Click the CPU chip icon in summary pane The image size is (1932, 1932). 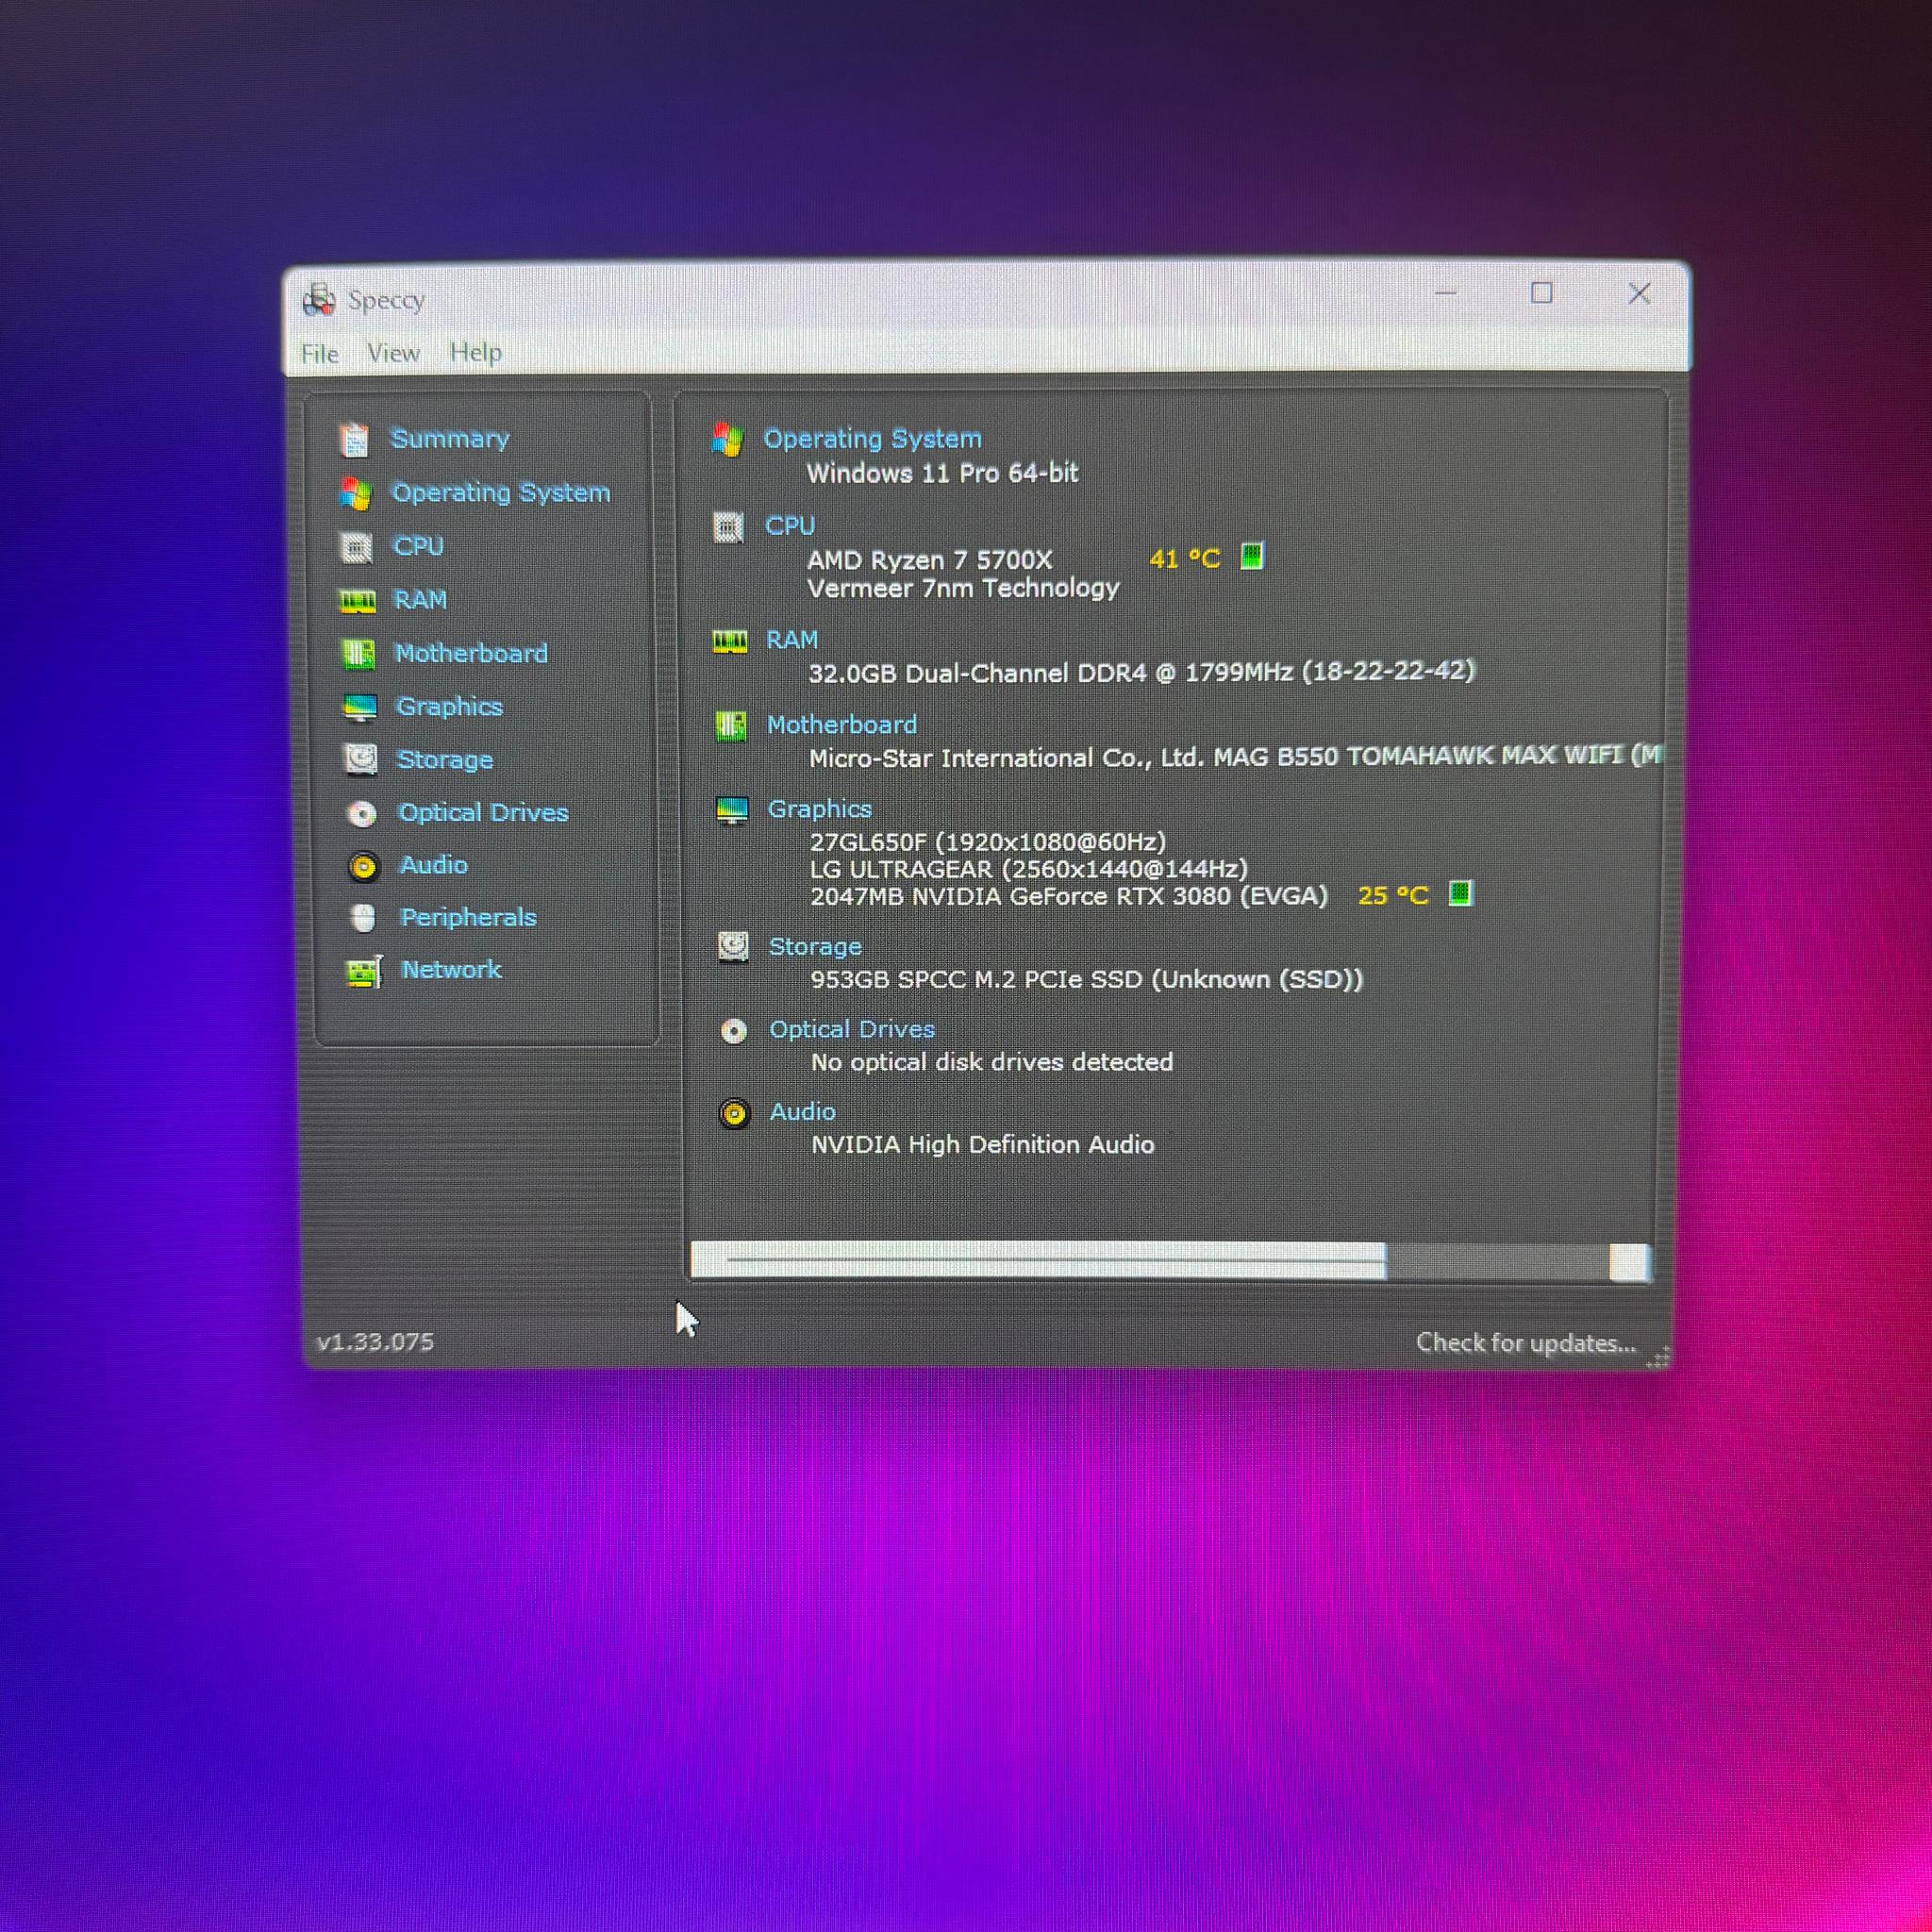(728, 526)
